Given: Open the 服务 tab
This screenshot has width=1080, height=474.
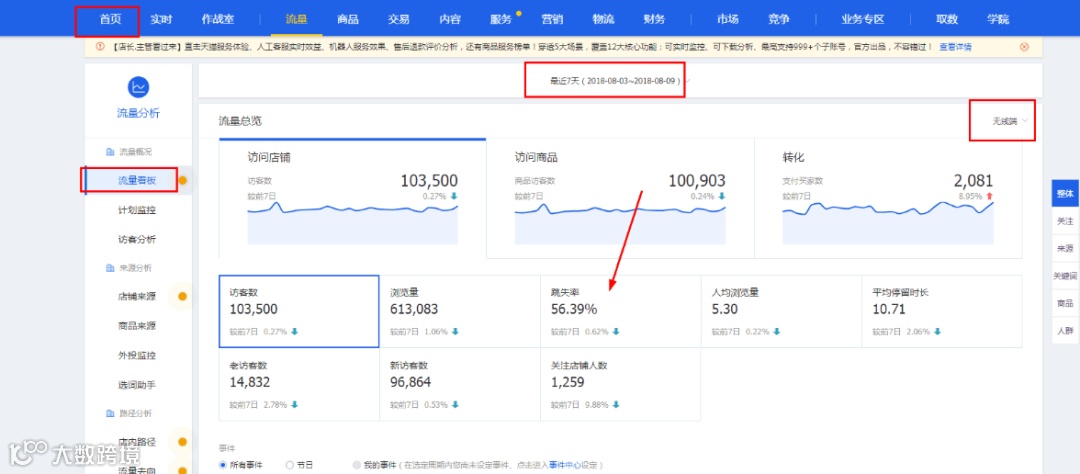Looking at the screenshot, I should [501, 19].
